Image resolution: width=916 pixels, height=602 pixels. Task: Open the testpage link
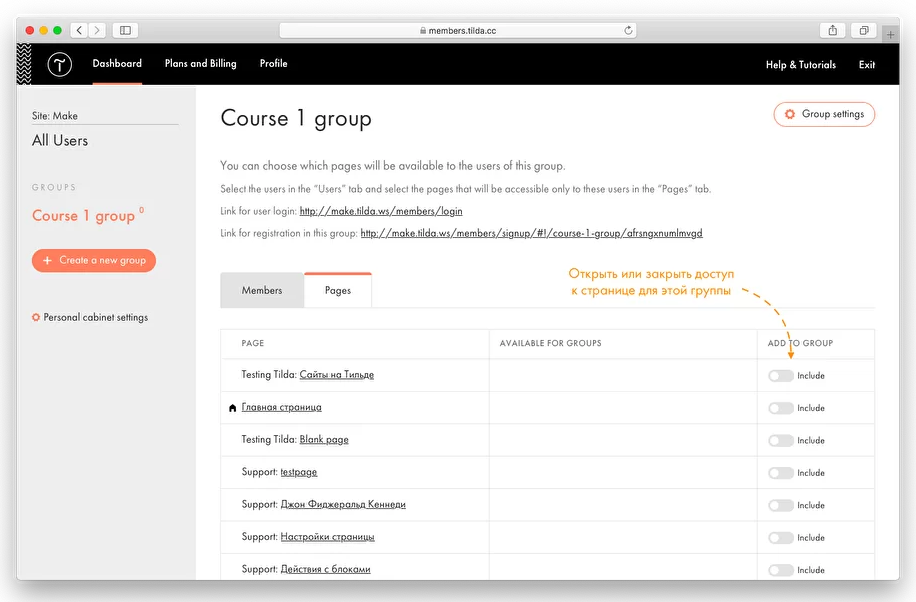click(x=299, y=472)
